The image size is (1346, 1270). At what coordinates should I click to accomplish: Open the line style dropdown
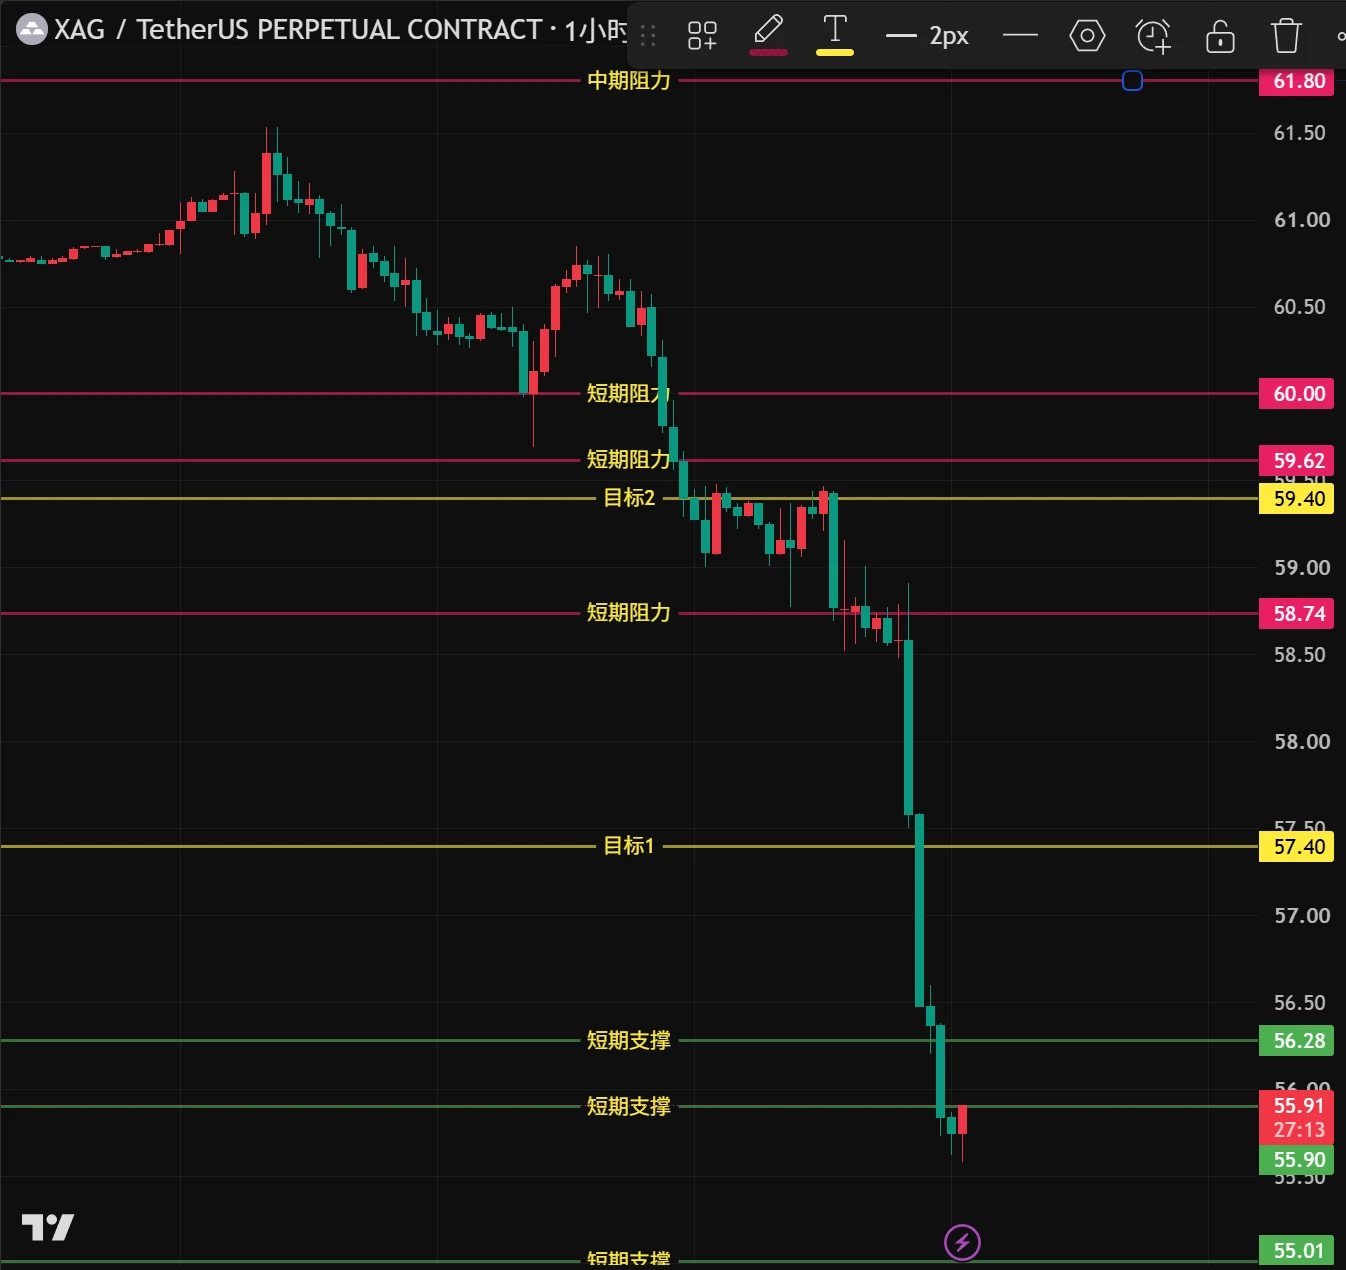point(1020,36)
